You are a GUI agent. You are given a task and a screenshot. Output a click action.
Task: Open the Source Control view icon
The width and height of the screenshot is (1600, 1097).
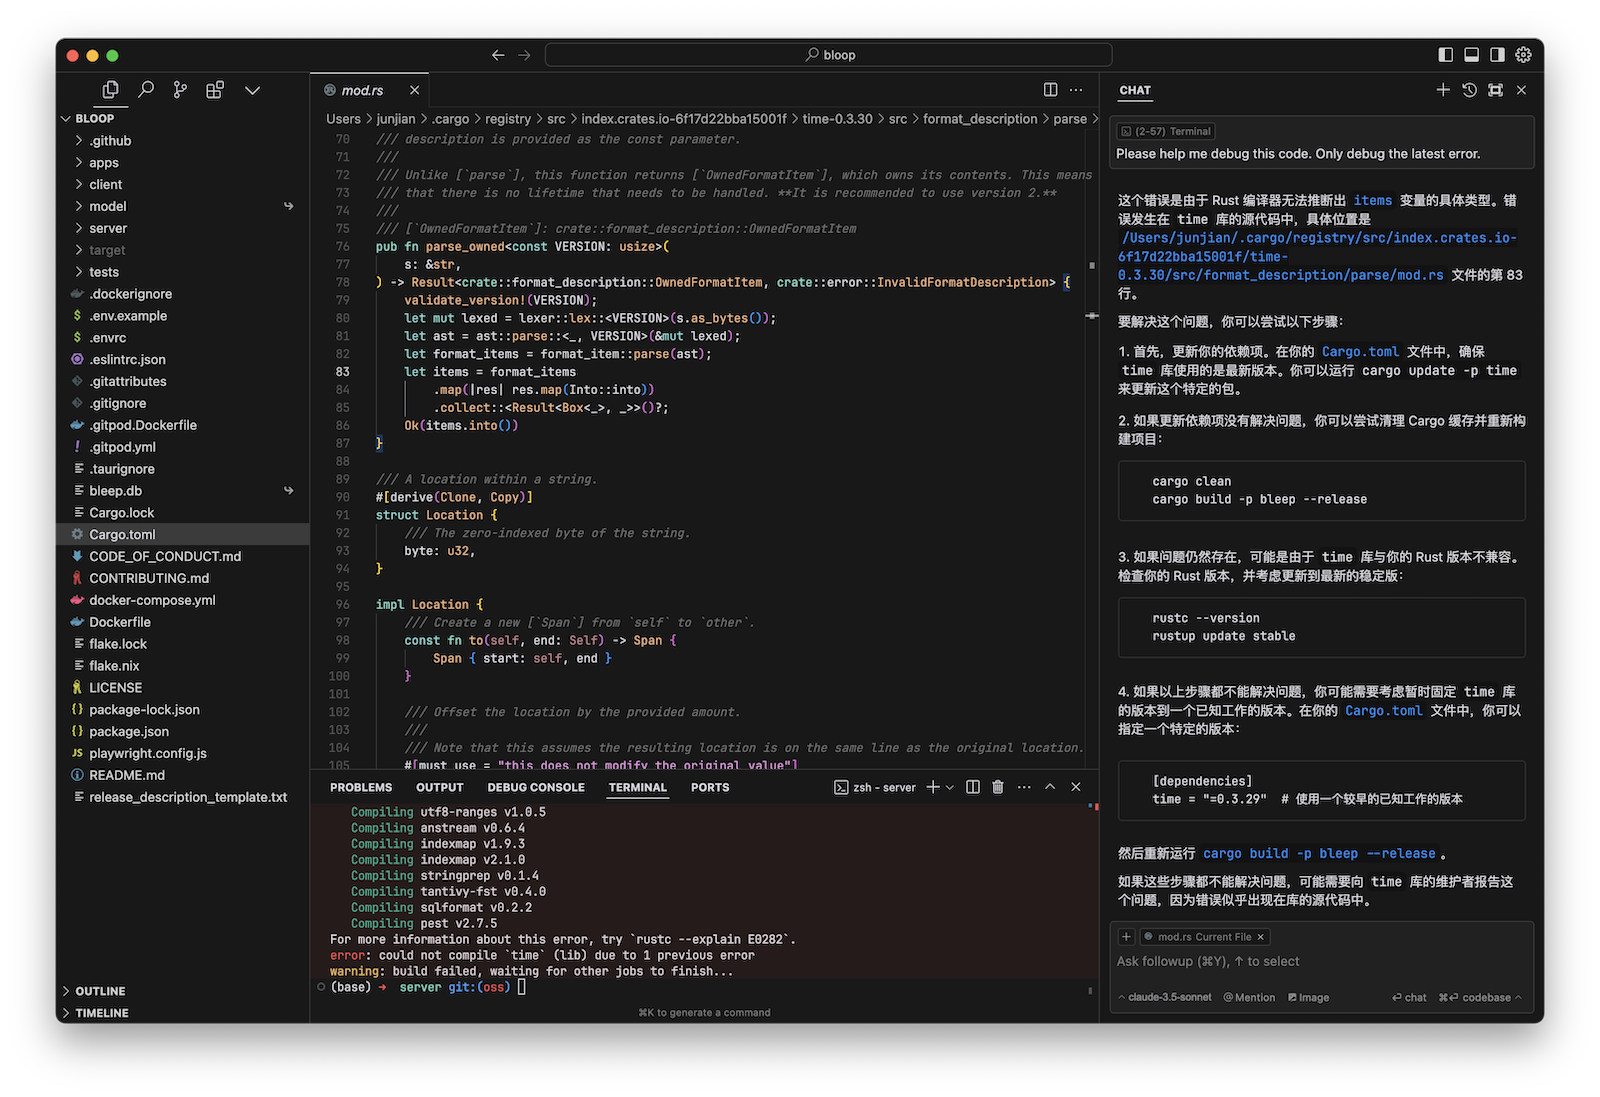point(180,90)
